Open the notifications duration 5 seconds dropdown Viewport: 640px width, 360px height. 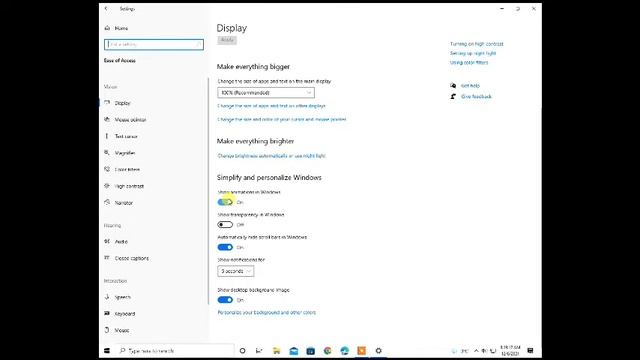tap(236, 271)
